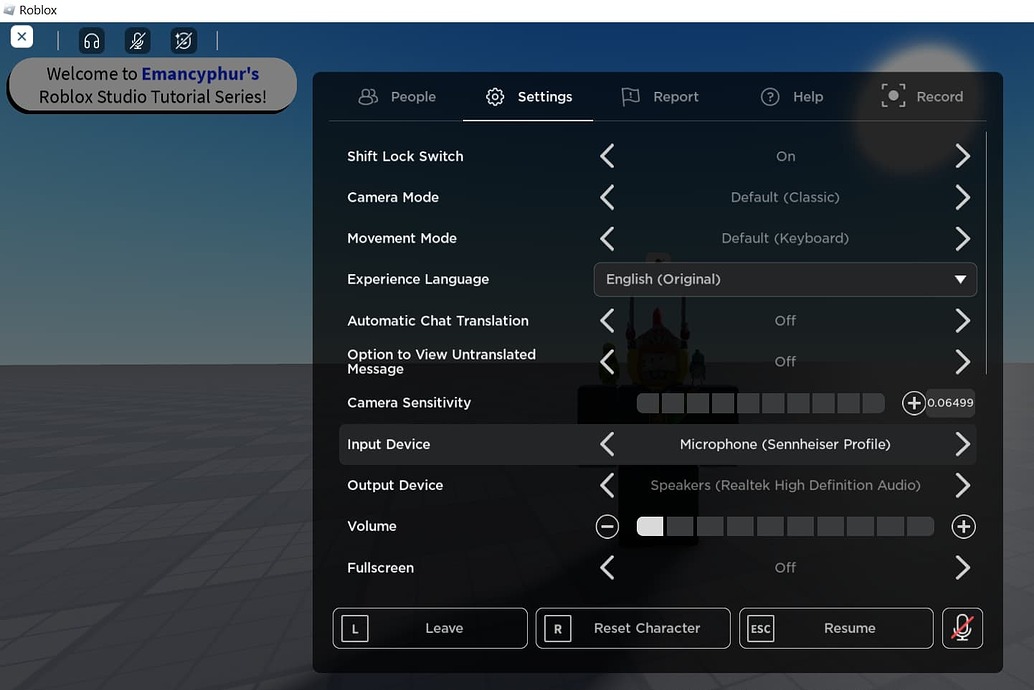Enable the camera icon in top toolbar
The width and height of the screenshot is (1034, 690).
(x=183, y=40)
